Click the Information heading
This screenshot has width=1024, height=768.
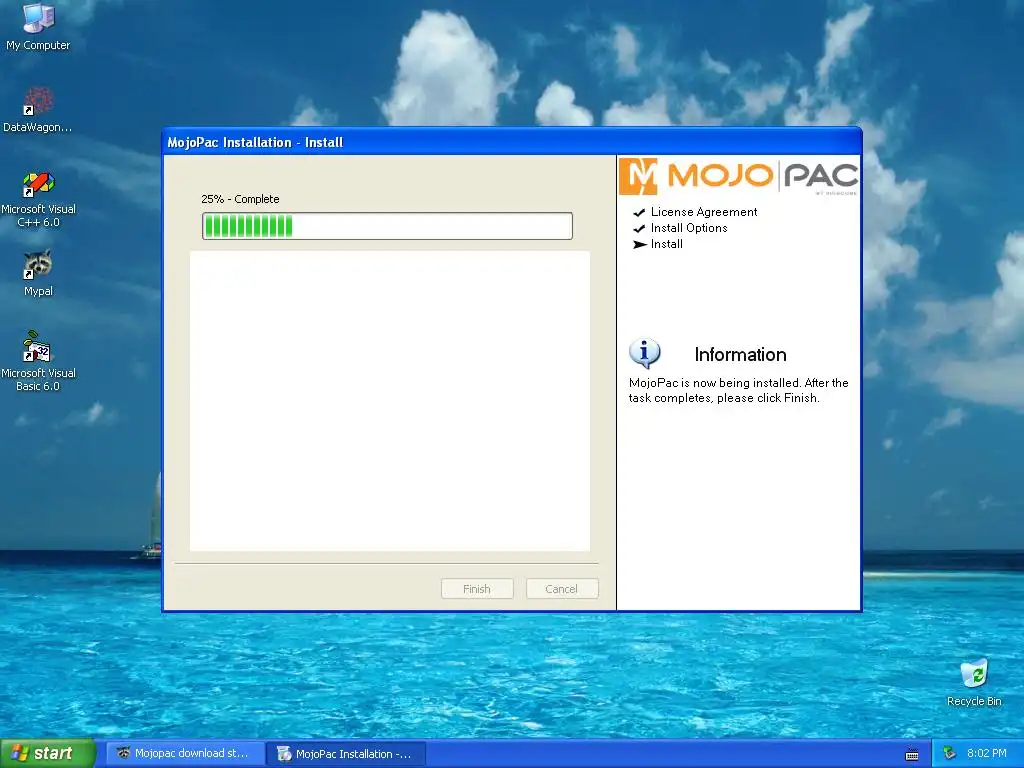pos(741,355)
